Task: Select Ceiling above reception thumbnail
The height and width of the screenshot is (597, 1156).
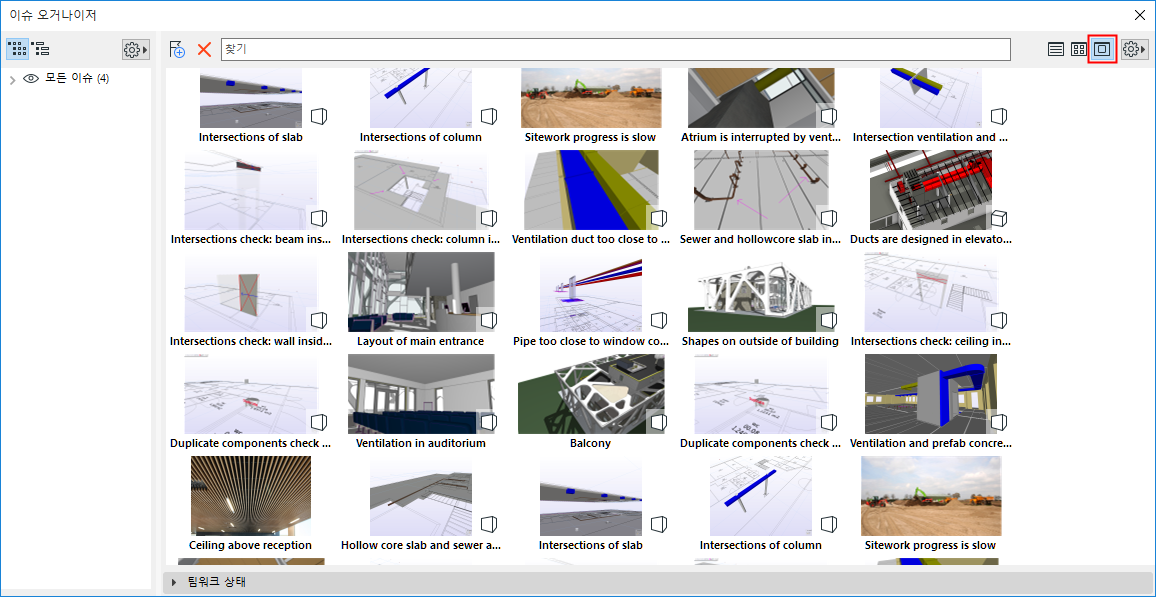Action: point(251,496)
